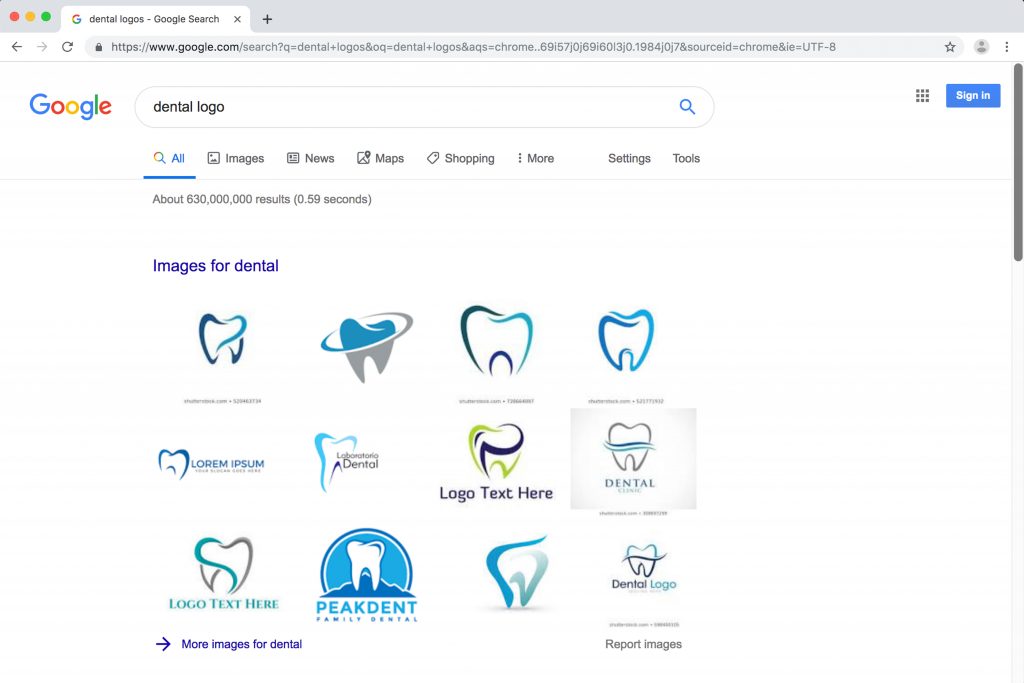Image resolution: width=1024 pixels, height=683 pixels.
Task: Expand the More search options menu
Action: click(x=536, y=158)
